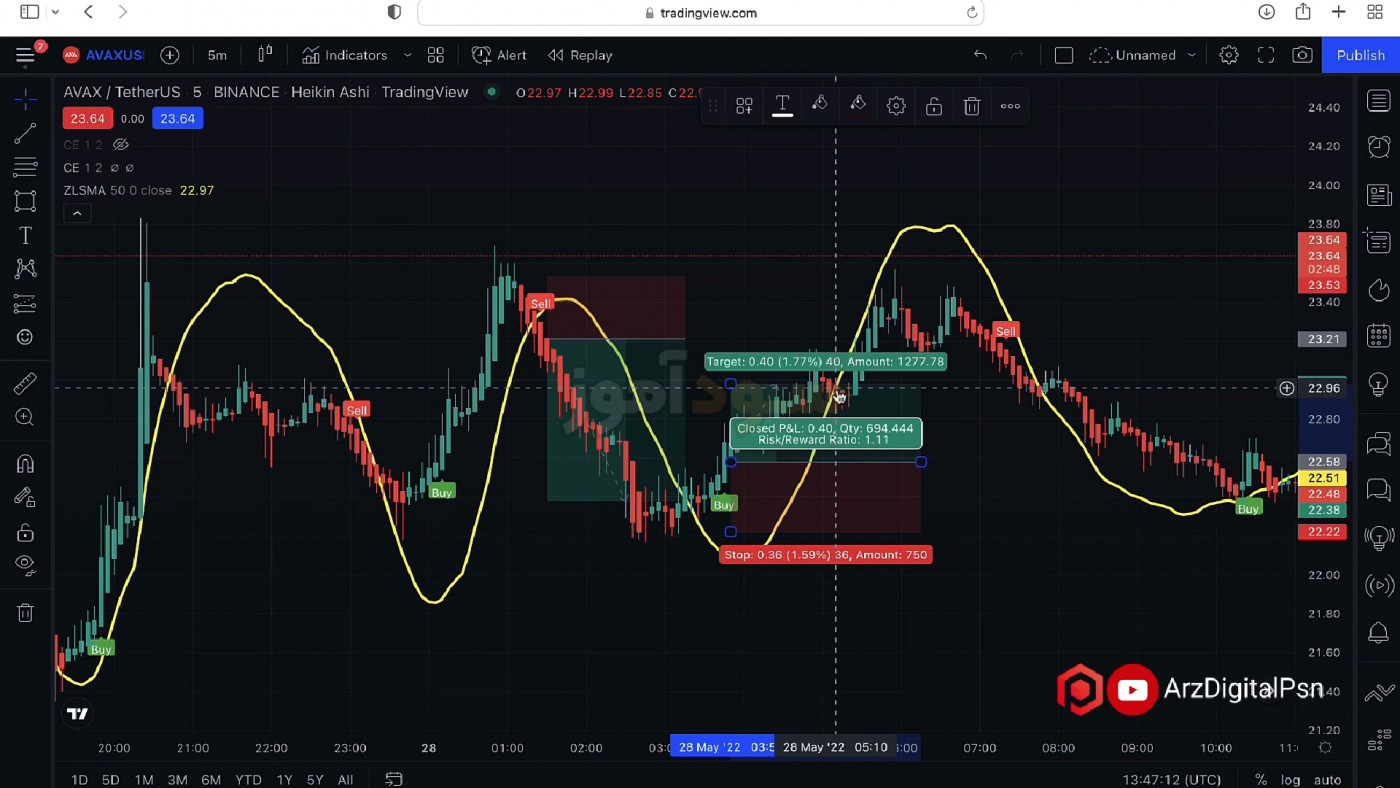Add symbol to compare with plus icon
Image resolution: width=1400 pixels, height=788 pixels.
click(170, 55)
